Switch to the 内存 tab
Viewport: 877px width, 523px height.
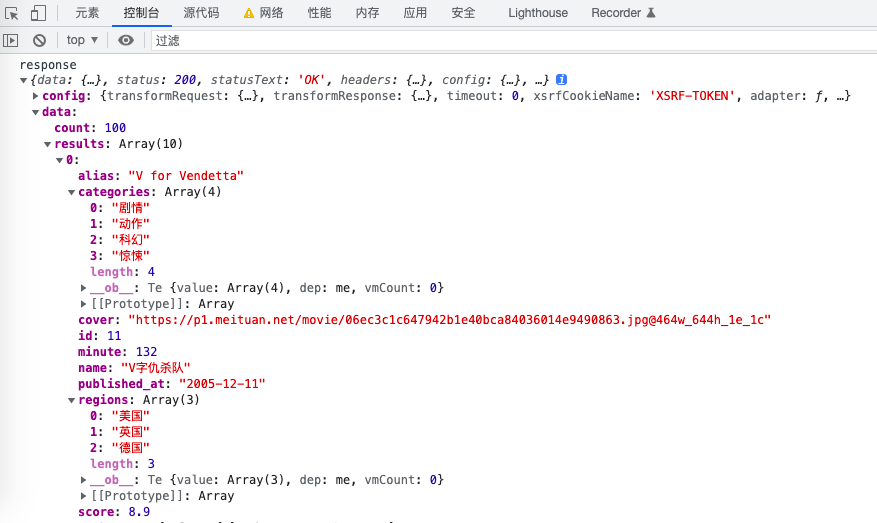click(367, 13)
